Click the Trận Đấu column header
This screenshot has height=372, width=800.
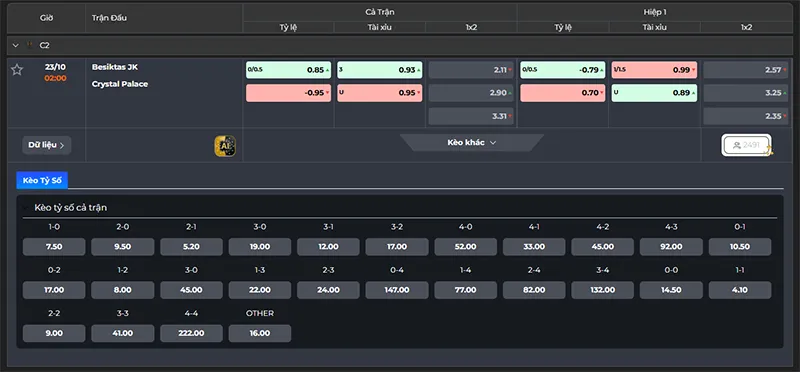(109, 18)
